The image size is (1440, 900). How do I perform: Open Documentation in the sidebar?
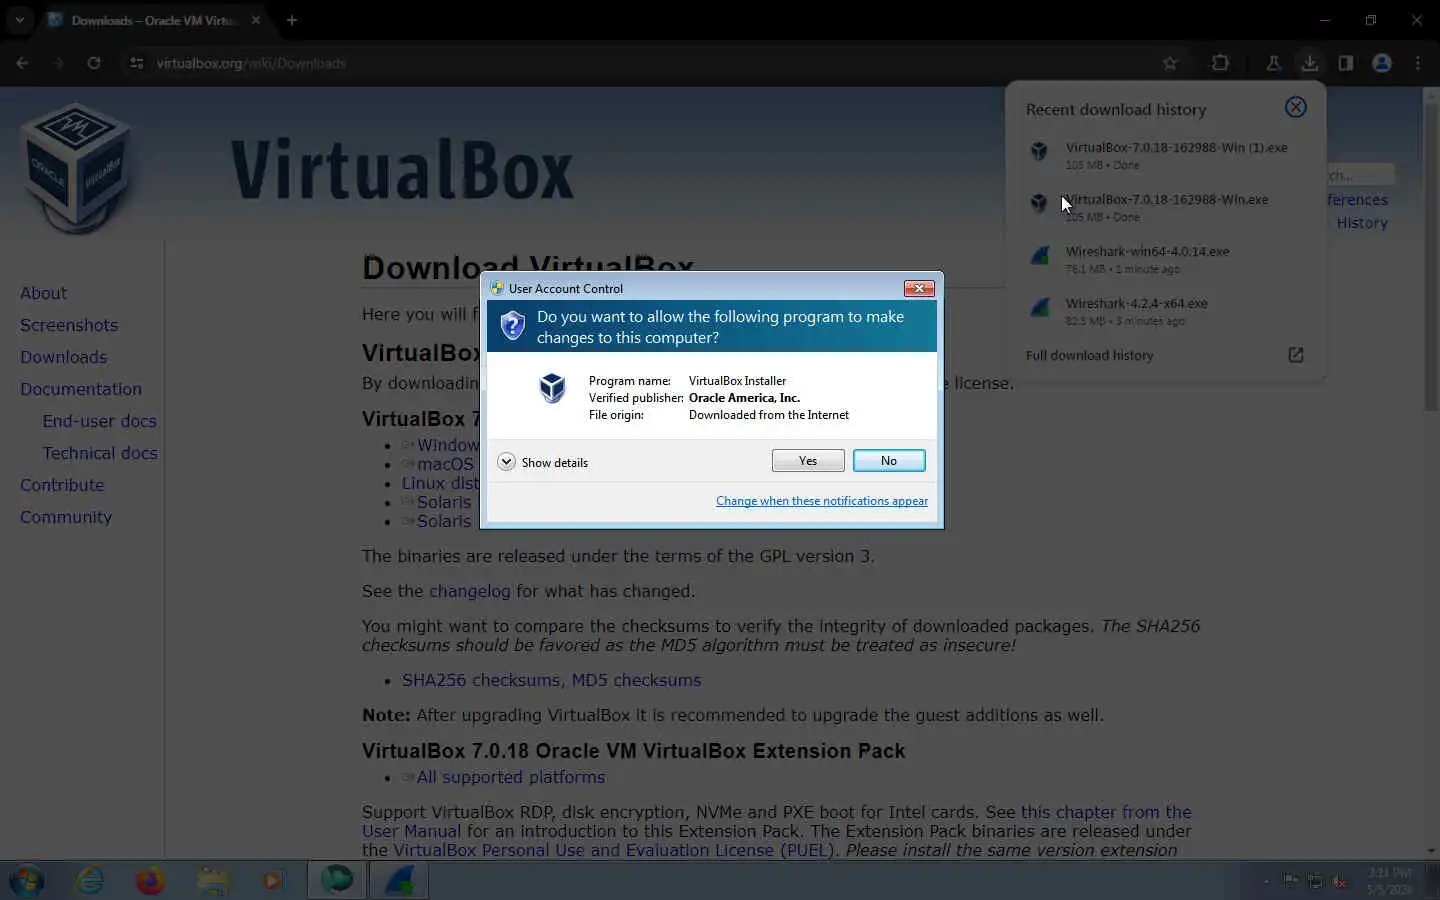tap(81, 389)
